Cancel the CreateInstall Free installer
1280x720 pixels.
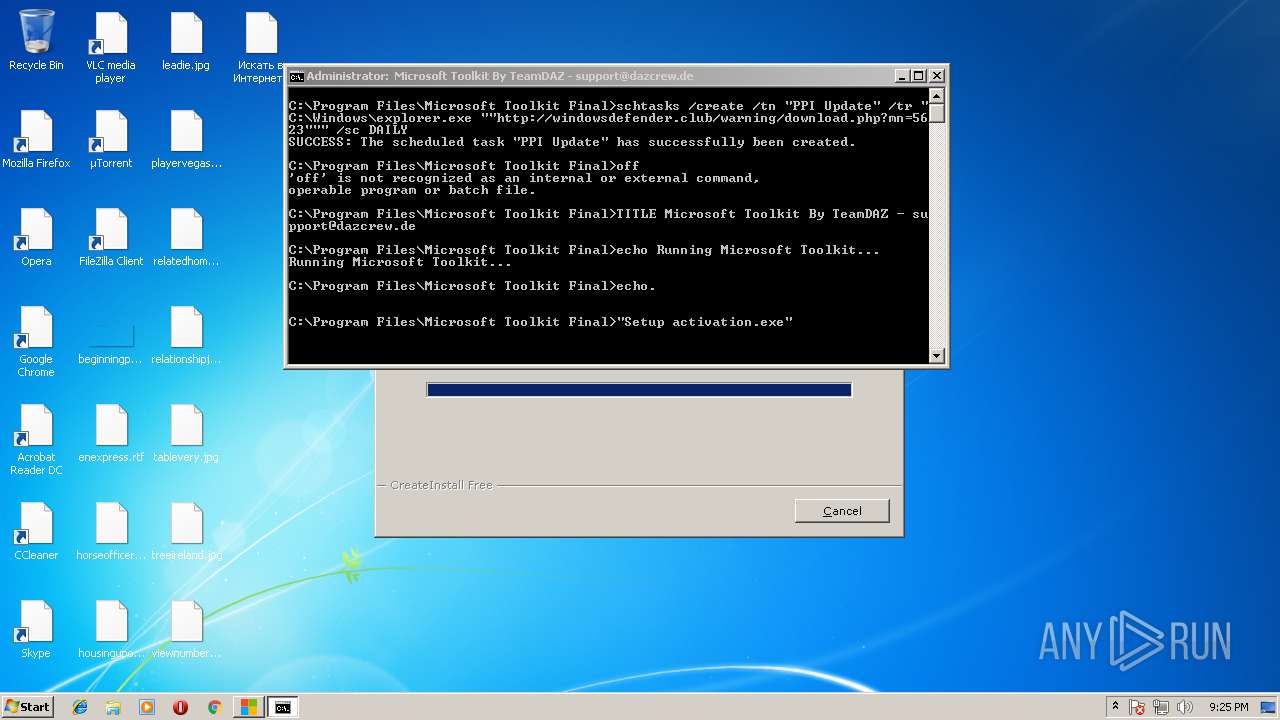point(842,511)
